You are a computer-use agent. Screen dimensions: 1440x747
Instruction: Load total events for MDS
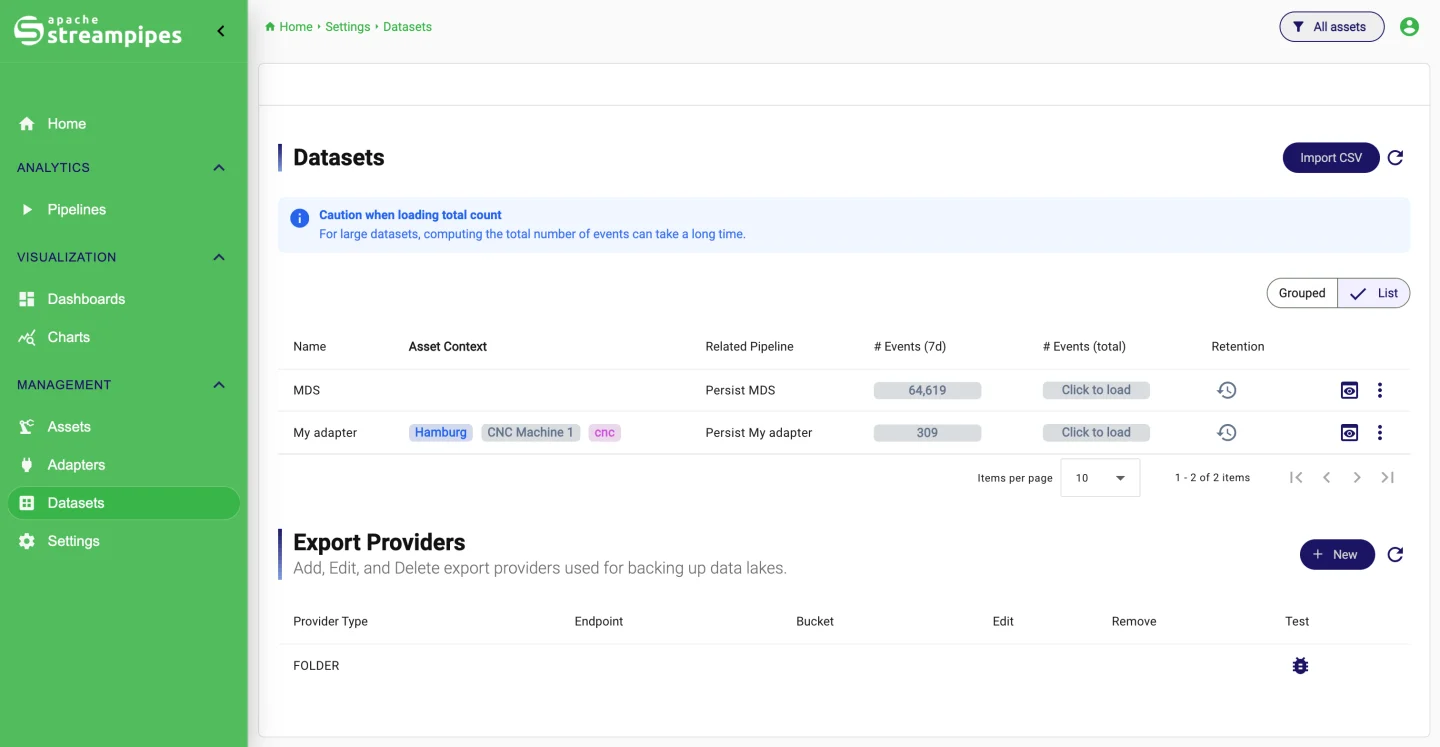(x=1096, y=390)
